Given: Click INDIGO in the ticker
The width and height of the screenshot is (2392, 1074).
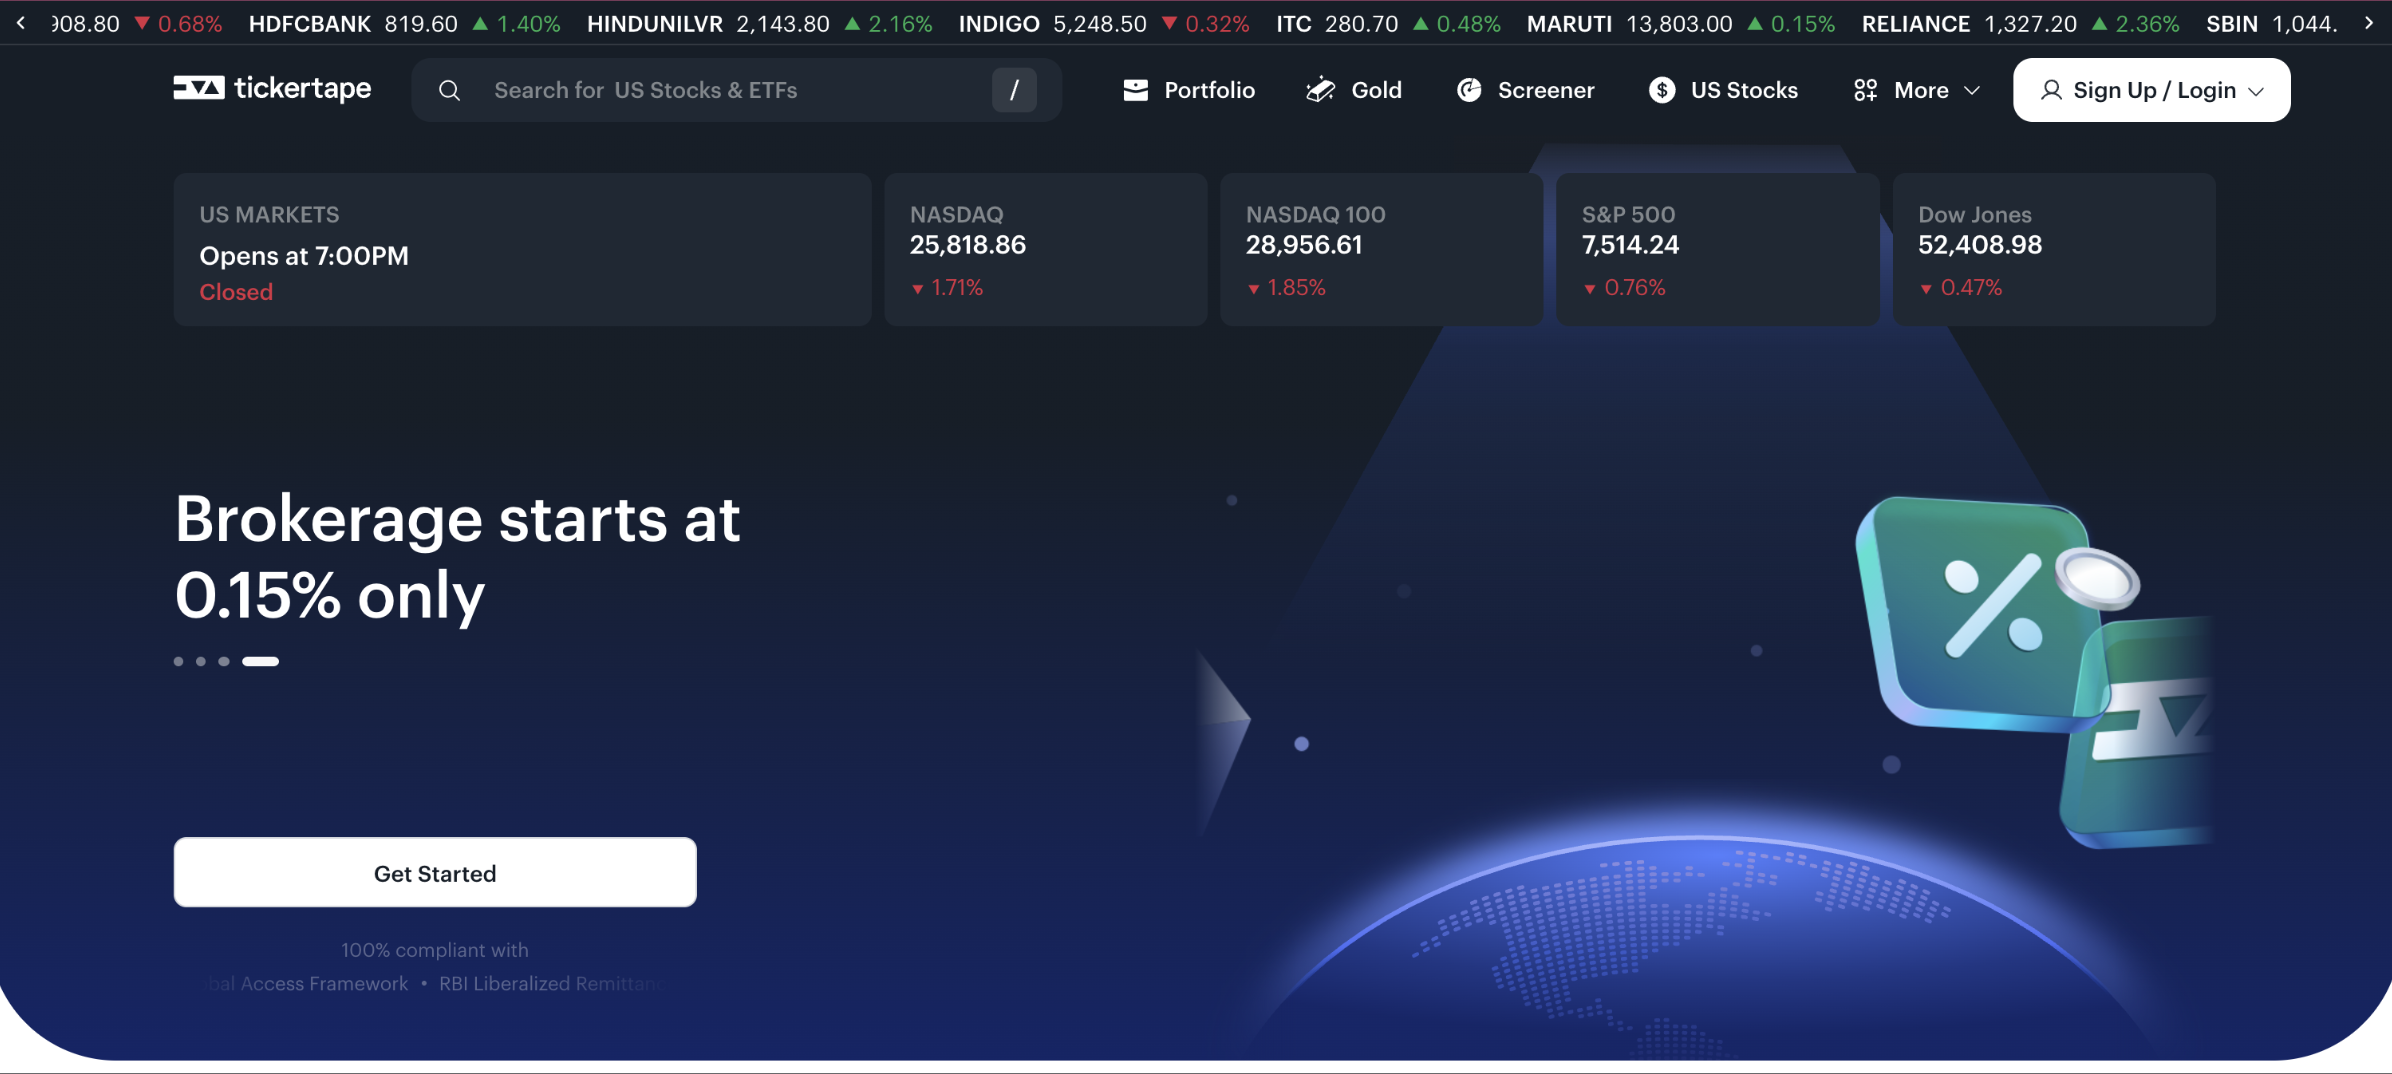Looking at the screenshot, I should pyautogui.click(x=999, y=24).
